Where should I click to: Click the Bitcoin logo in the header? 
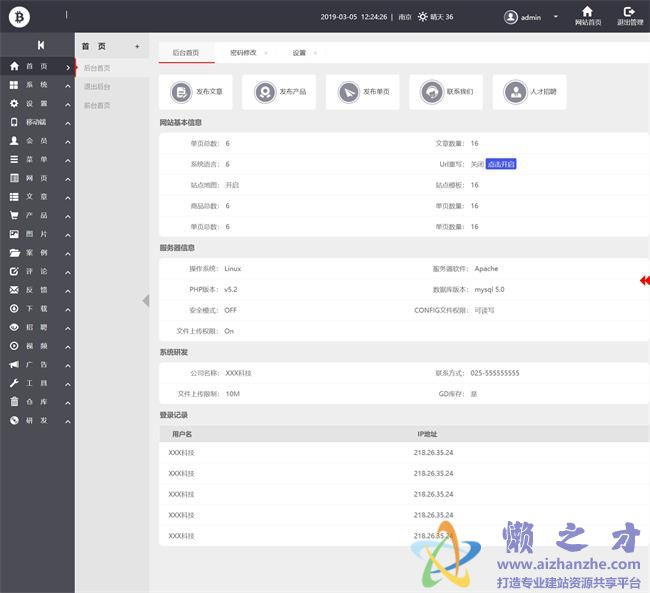coord(19,17)
